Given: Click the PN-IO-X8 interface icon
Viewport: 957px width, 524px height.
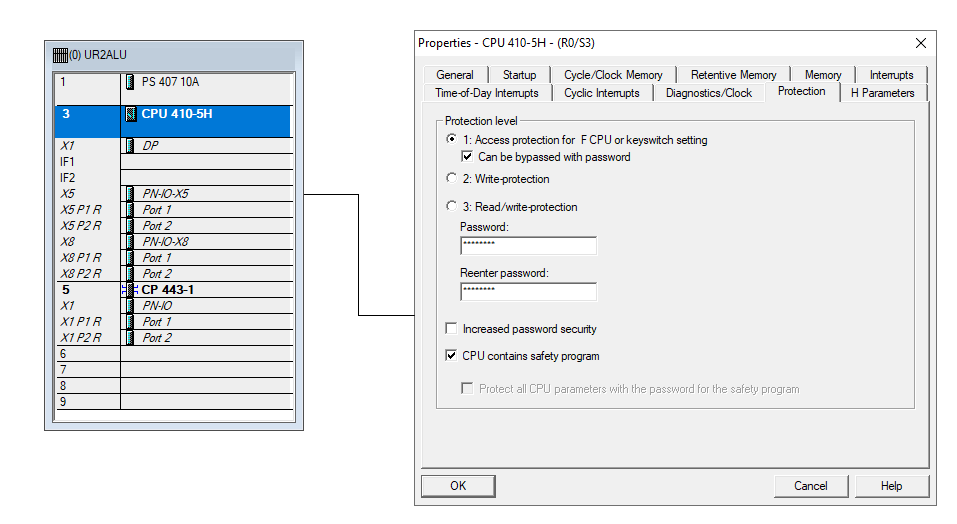Looking at the screenshot, I should click(x=130, y=242).
